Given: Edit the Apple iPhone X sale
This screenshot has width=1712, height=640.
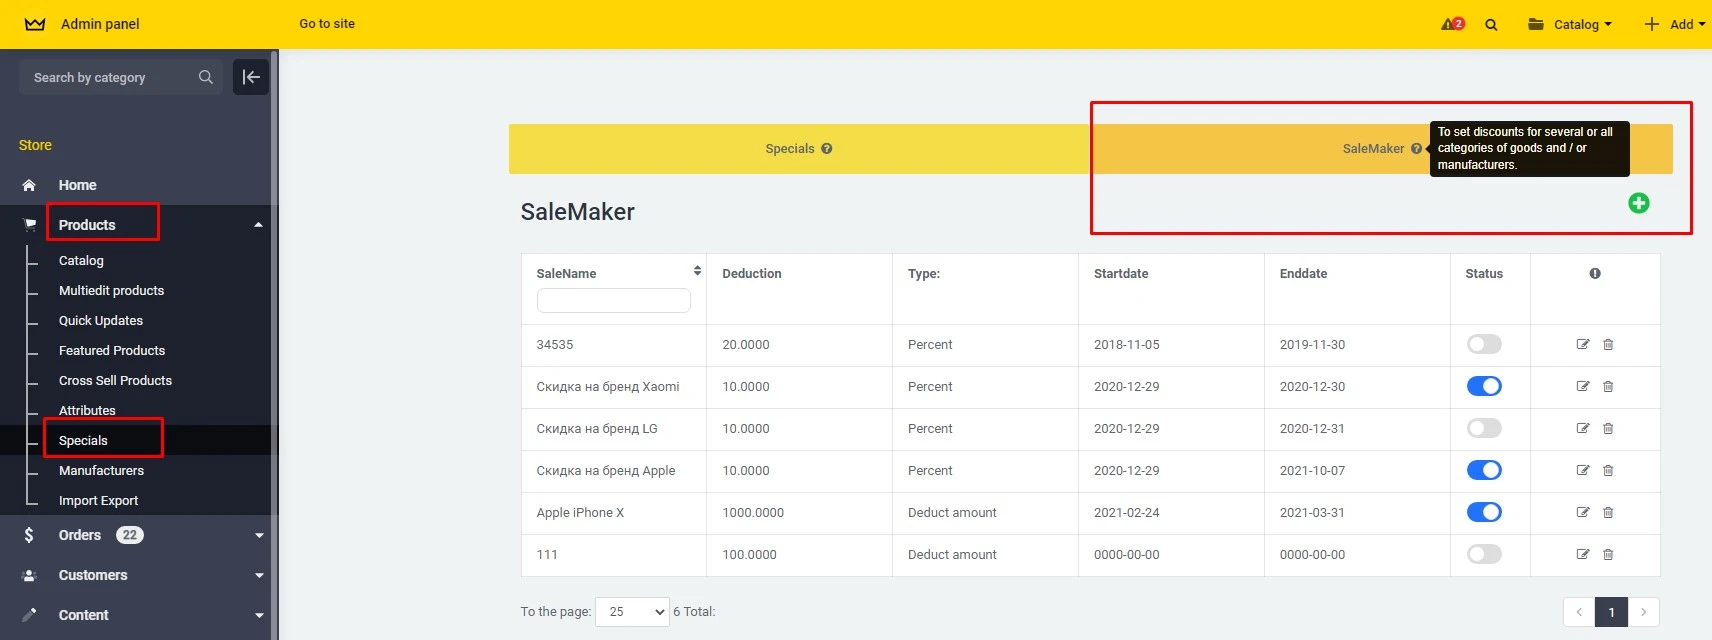Looking at the screenshot, I should [x=1583, y=512].
